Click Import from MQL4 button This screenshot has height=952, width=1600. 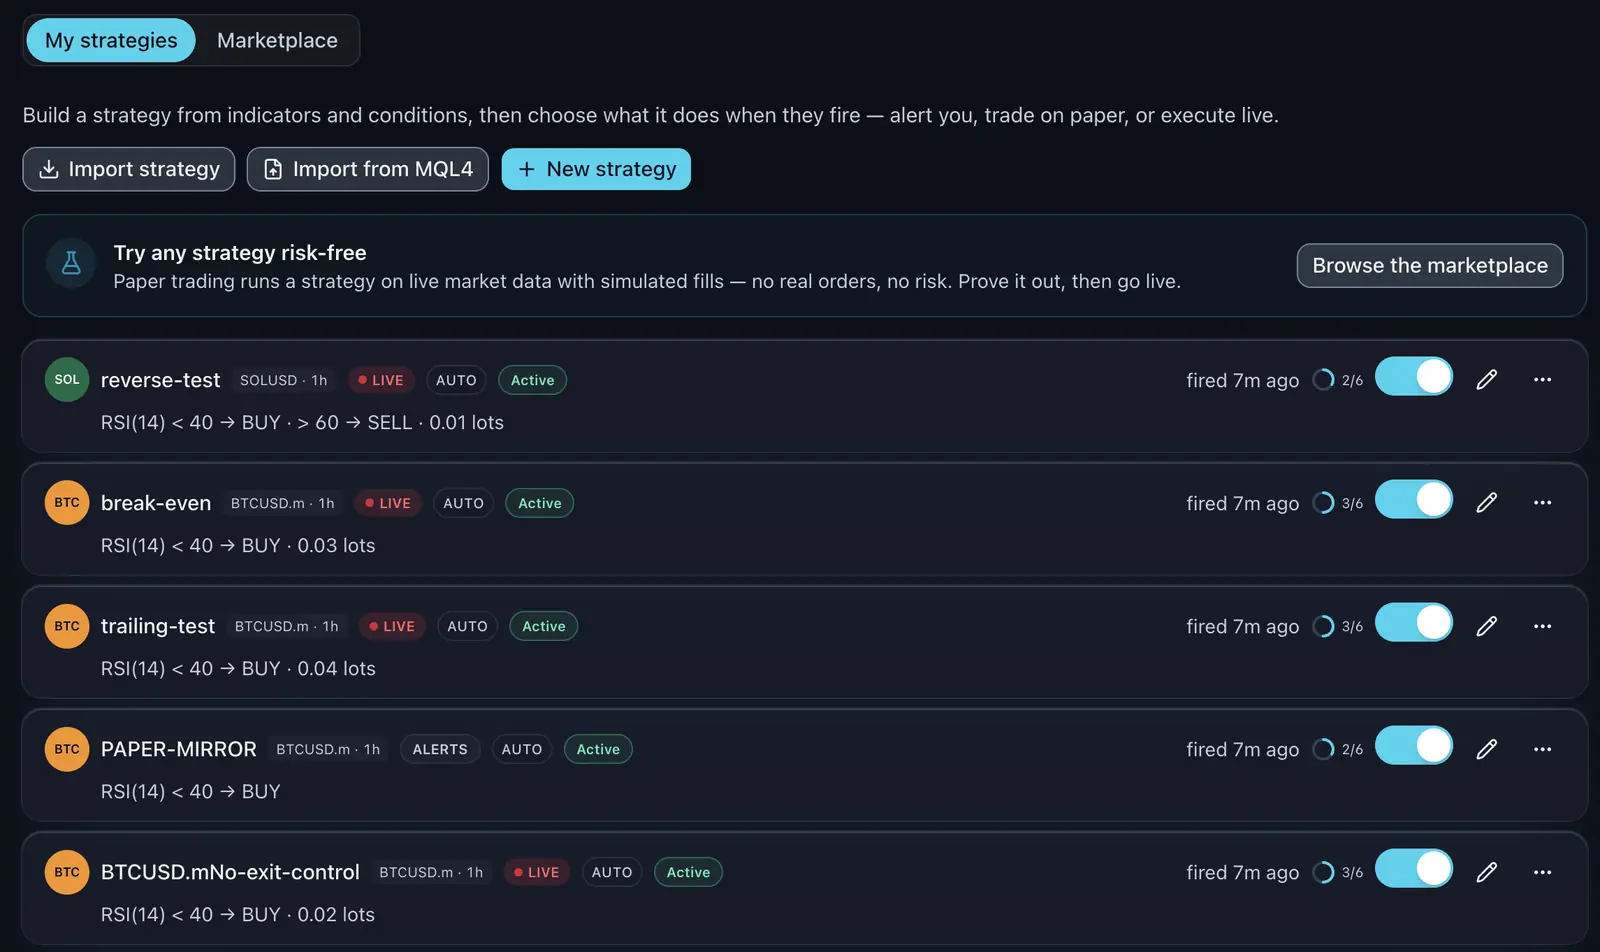tap(368, 169)
